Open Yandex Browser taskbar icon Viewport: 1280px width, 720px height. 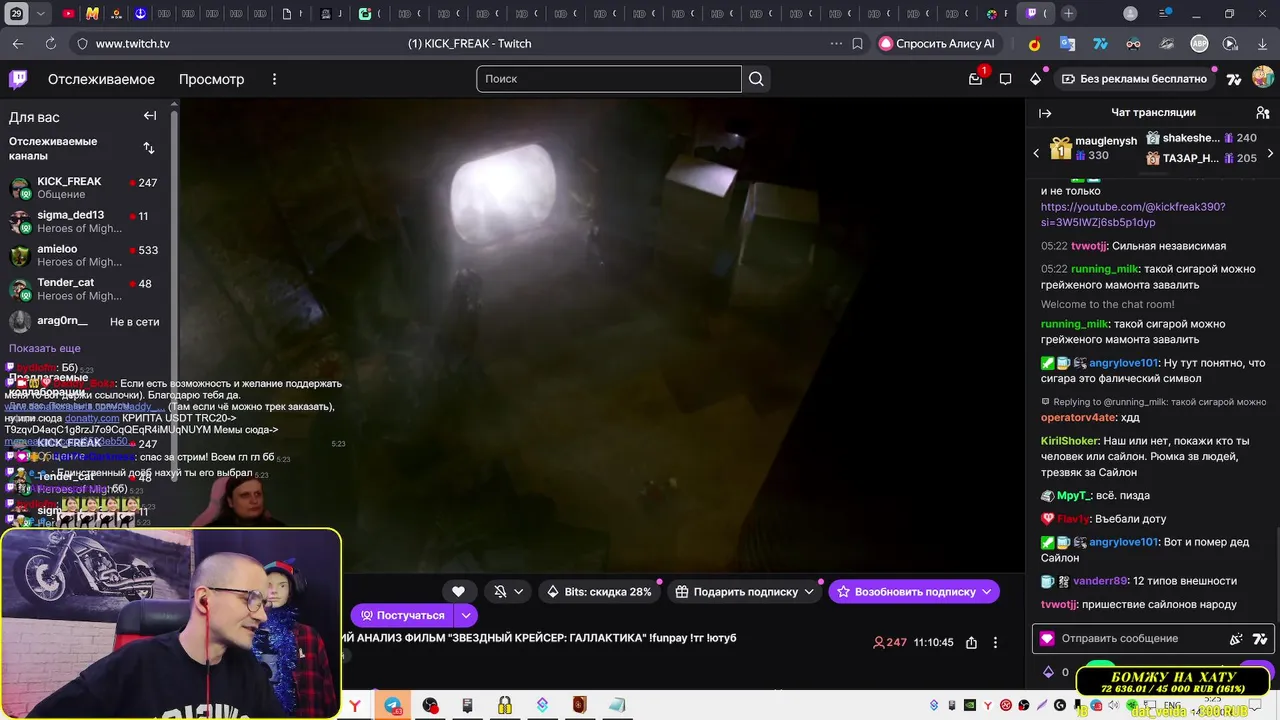coord(355,705)
